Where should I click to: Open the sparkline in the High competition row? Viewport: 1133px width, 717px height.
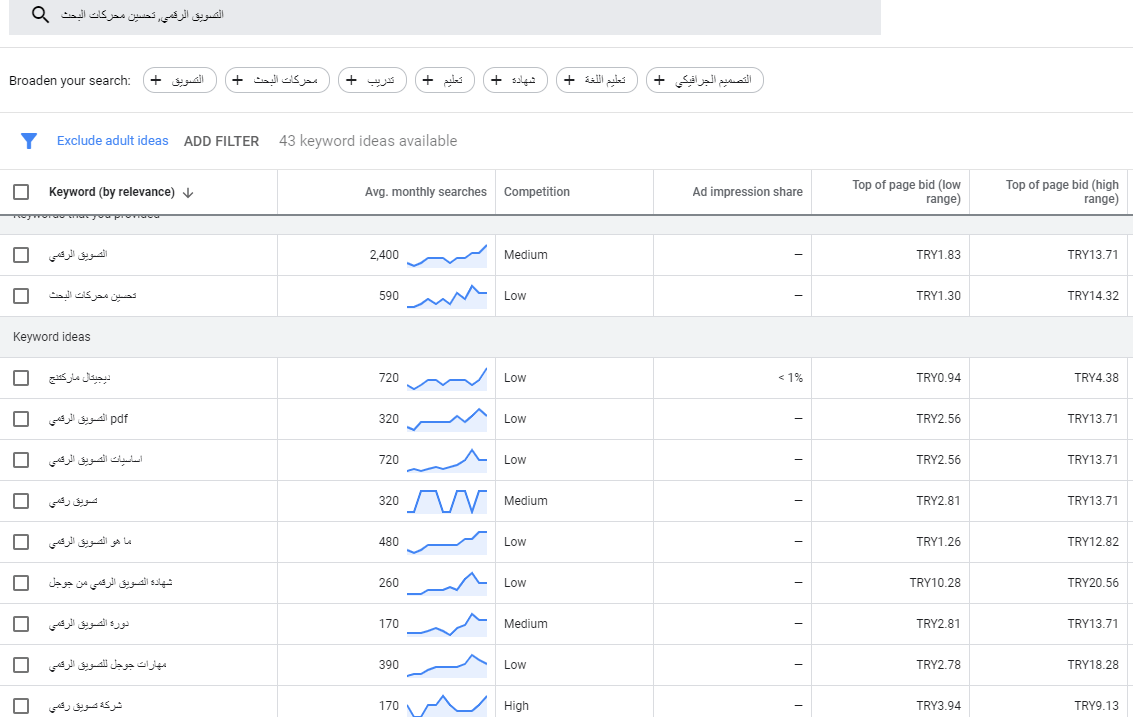pos(447,705)
